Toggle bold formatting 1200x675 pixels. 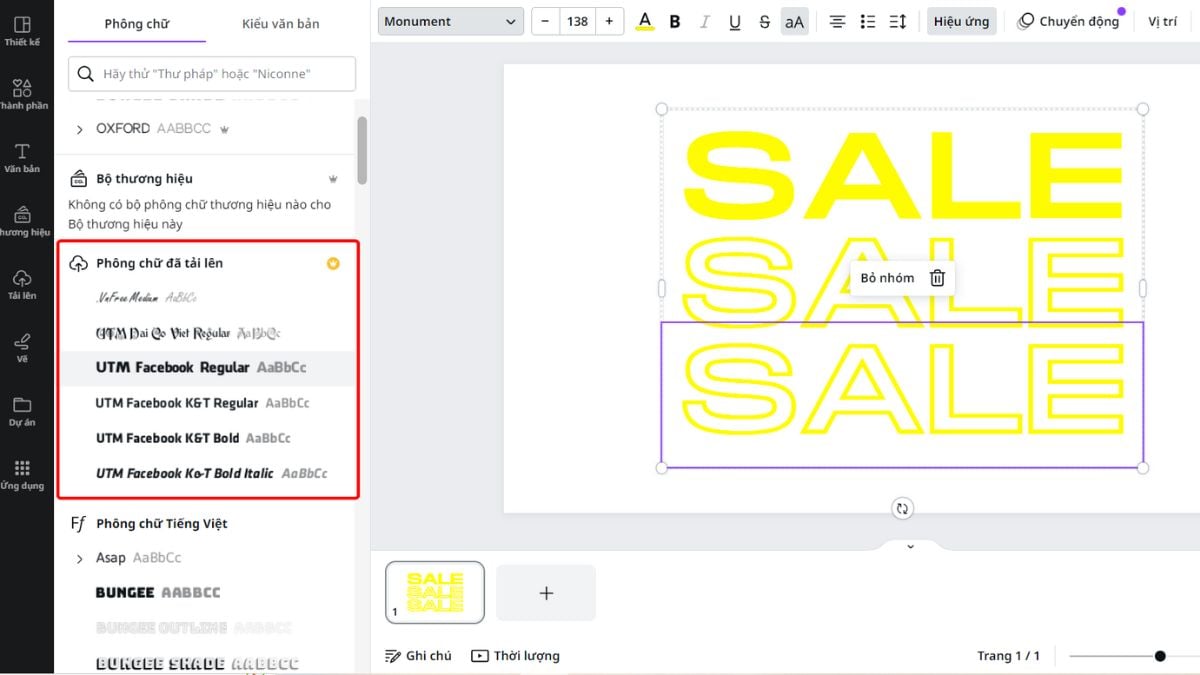675,21
